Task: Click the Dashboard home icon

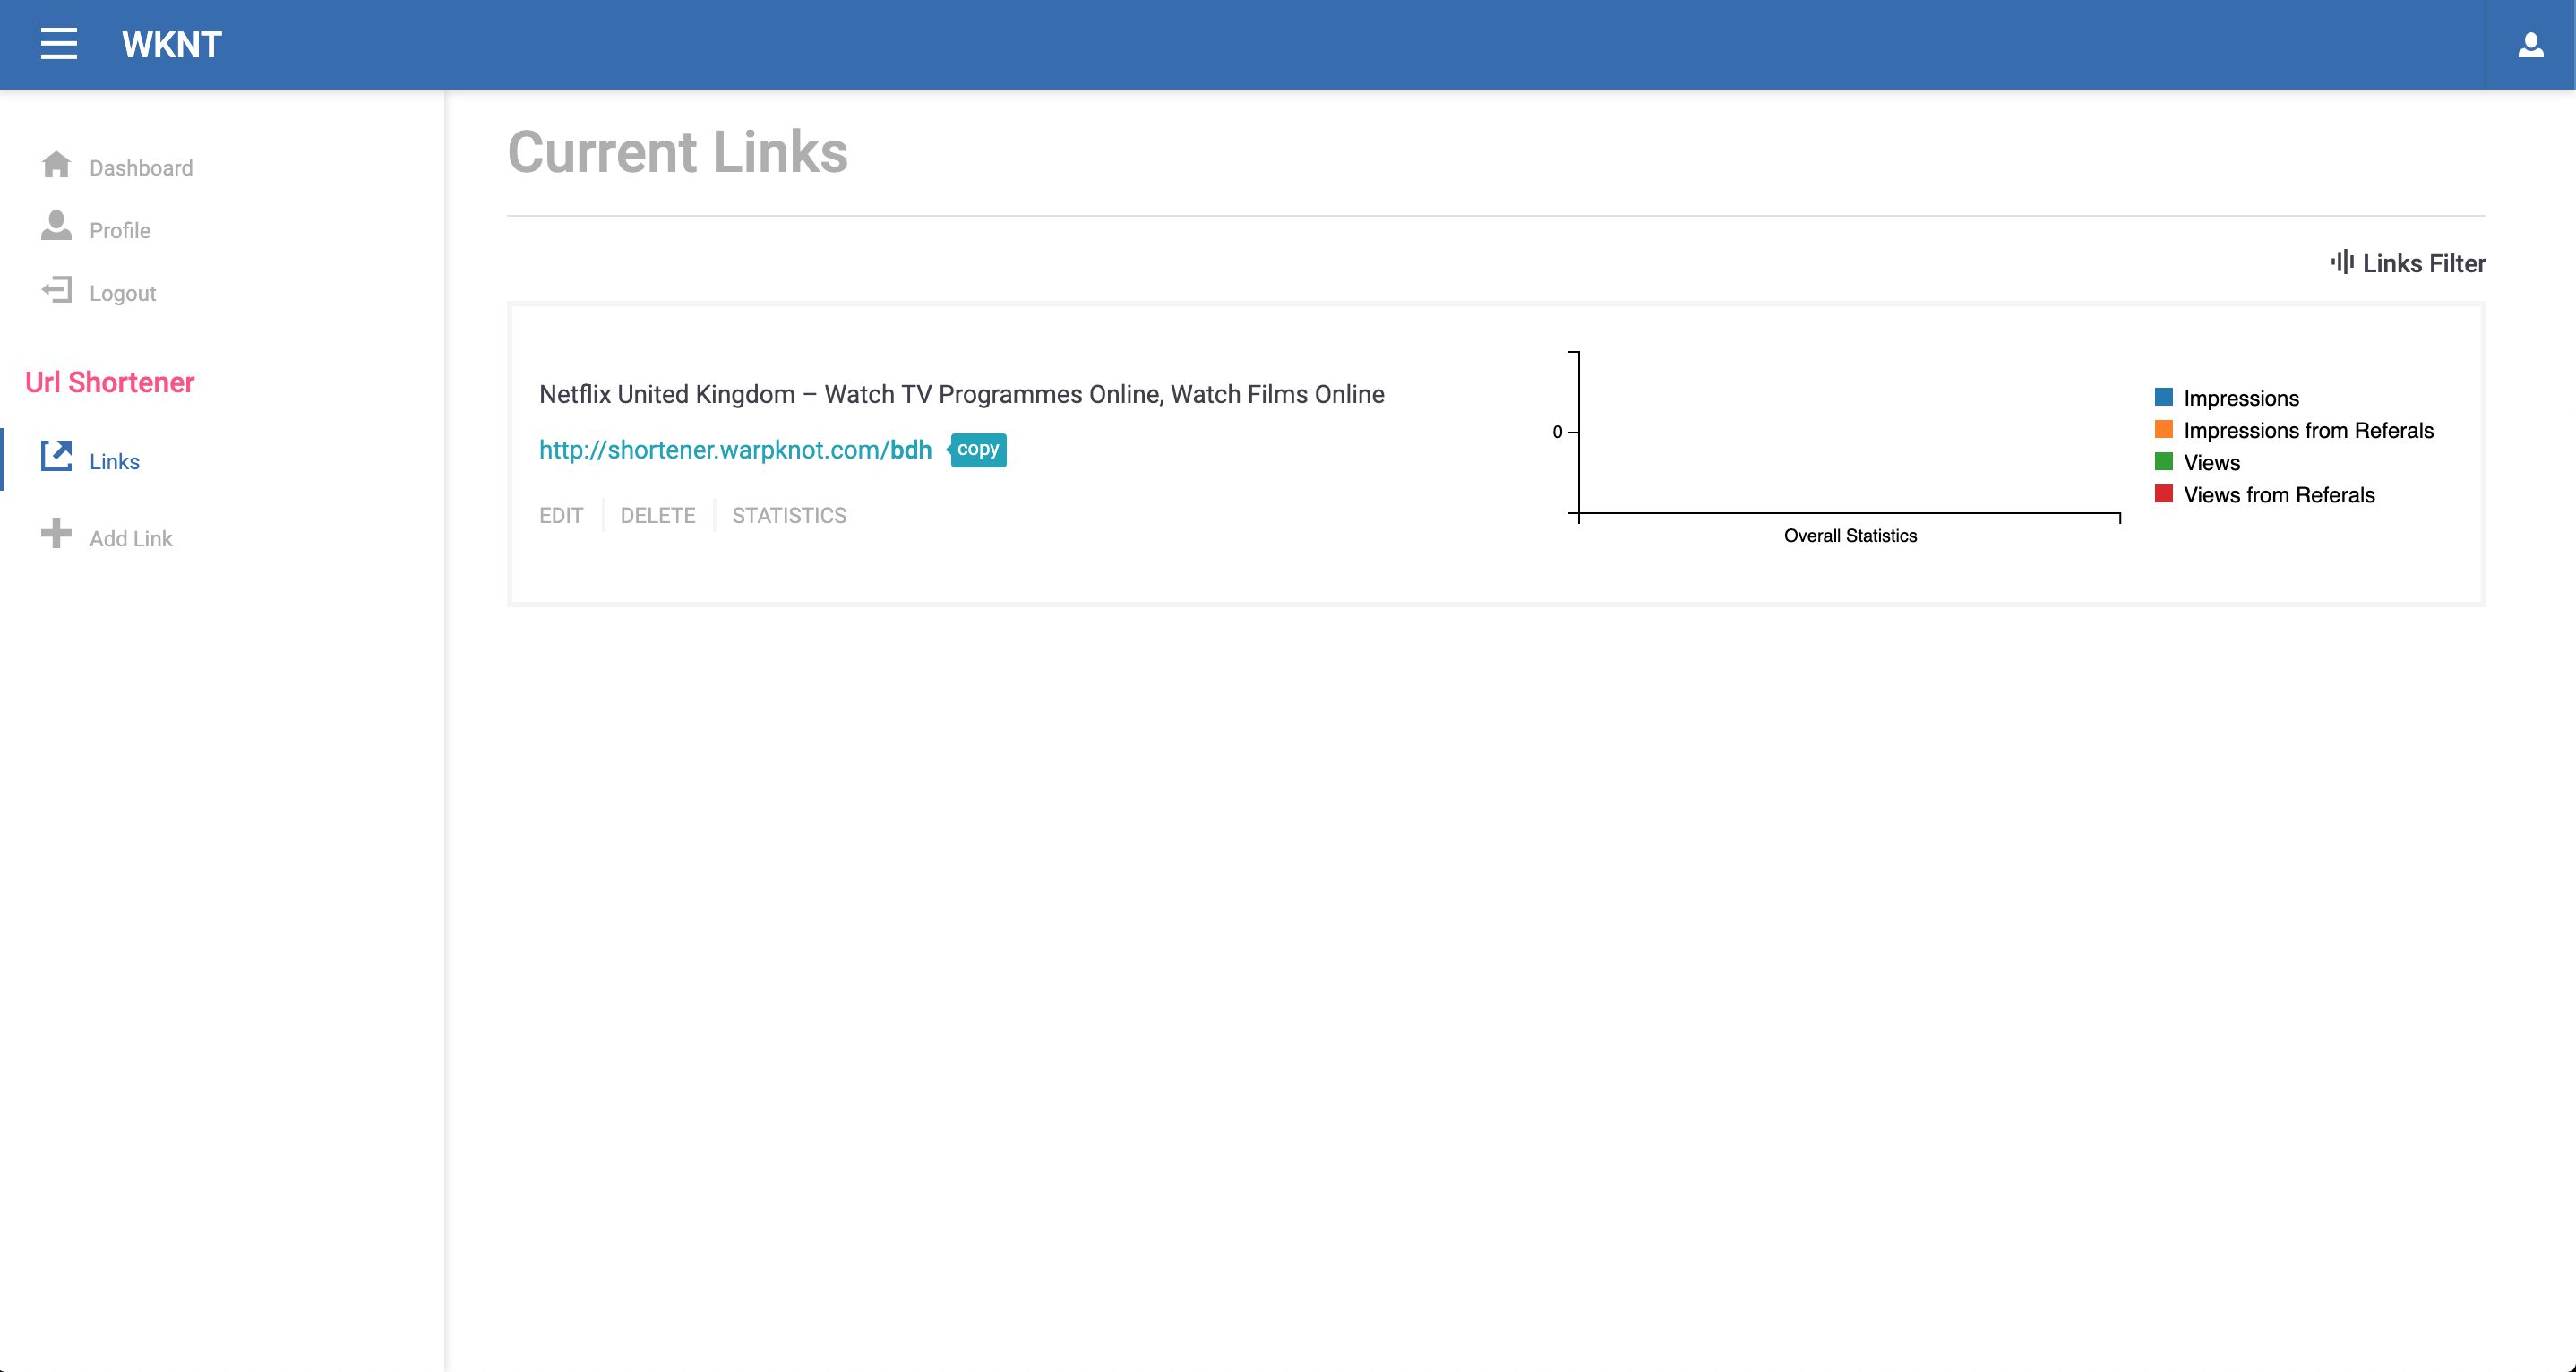Action: 56,165
